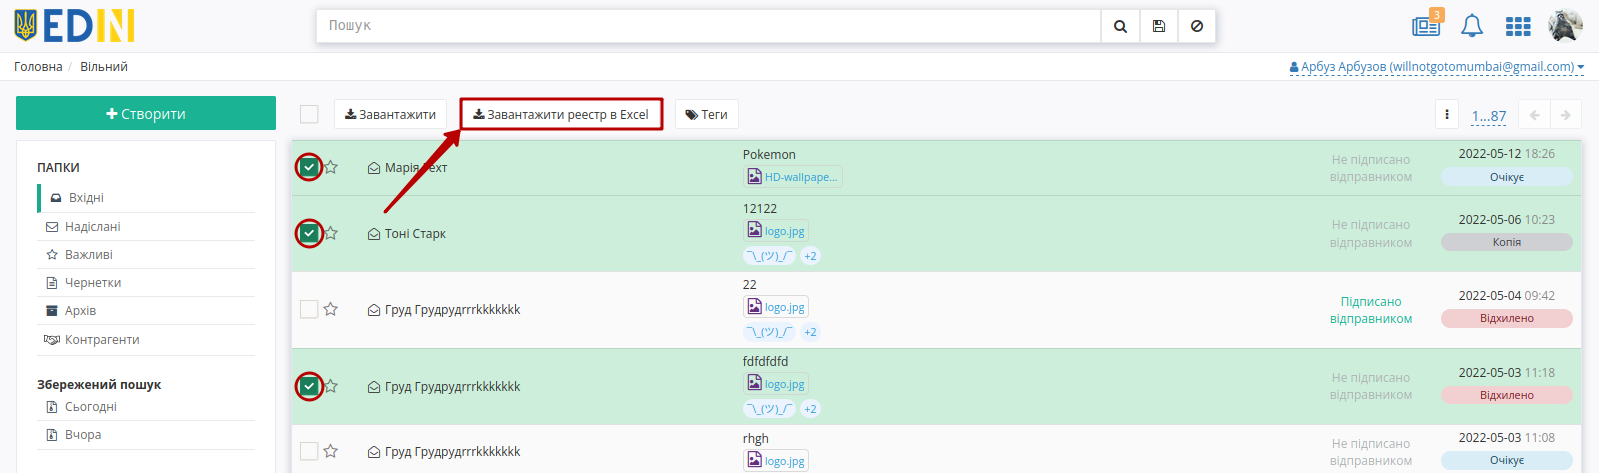Go to Головна breadcrumb
Screen dimensions: 1599x473
38,67
